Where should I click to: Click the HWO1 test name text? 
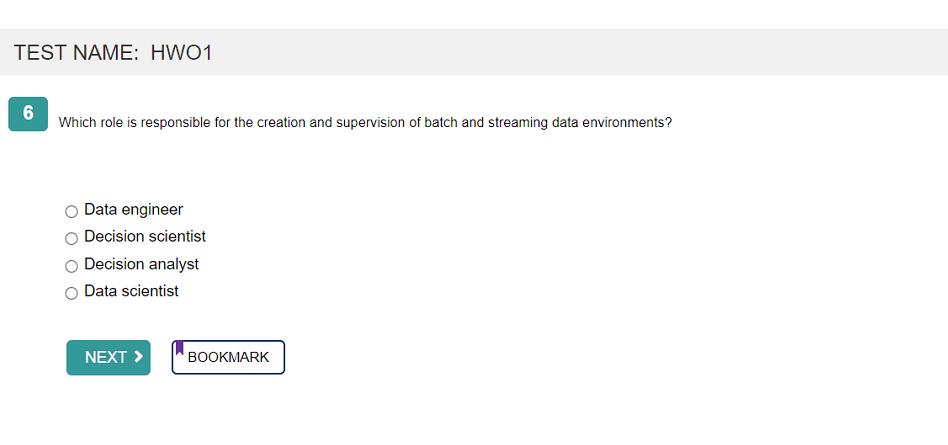pos(182,53)
